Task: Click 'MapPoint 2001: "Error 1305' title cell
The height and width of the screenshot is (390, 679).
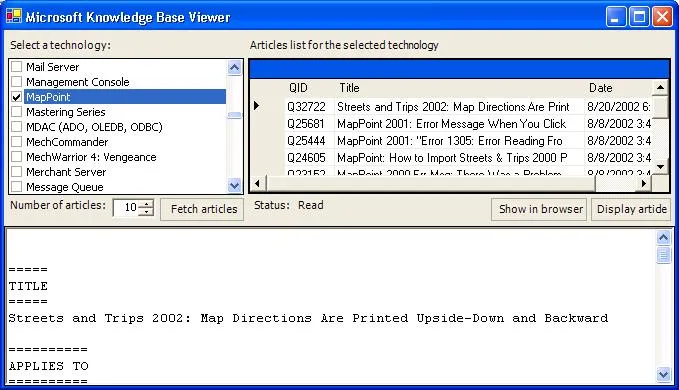Action: (459, 141)
